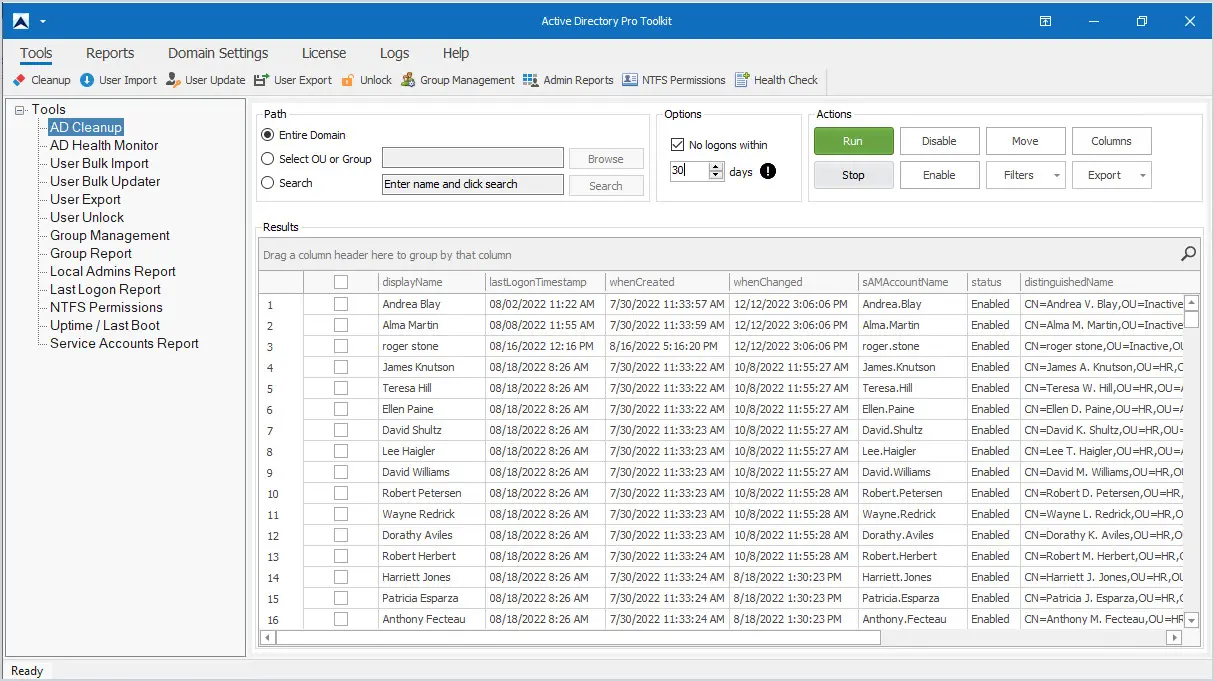
Task: Open the Domain Settings menu tab
Action: point(218,53)
